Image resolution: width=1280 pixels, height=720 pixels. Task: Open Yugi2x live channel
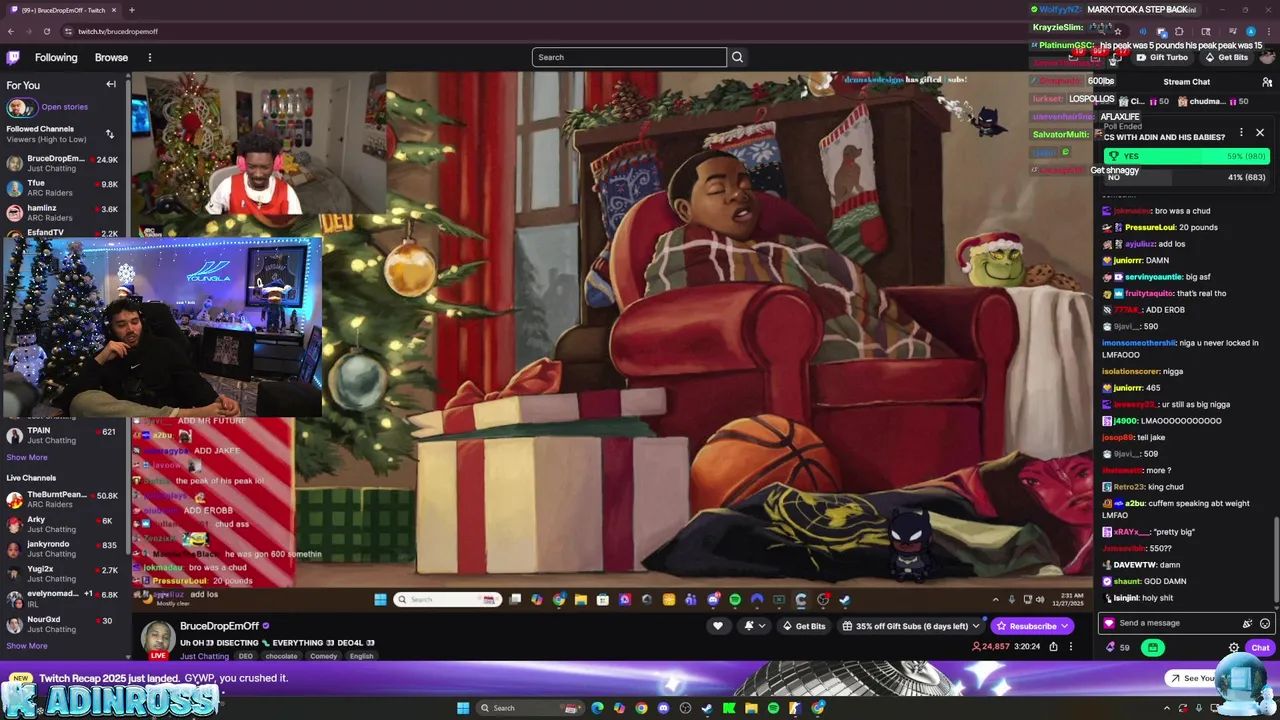click(x=62, y=574)
